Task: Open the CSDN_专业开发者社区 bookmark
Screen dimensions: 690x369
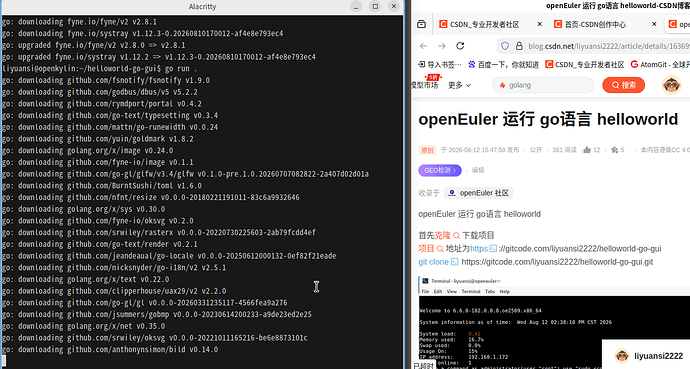Action: [584, 65]
